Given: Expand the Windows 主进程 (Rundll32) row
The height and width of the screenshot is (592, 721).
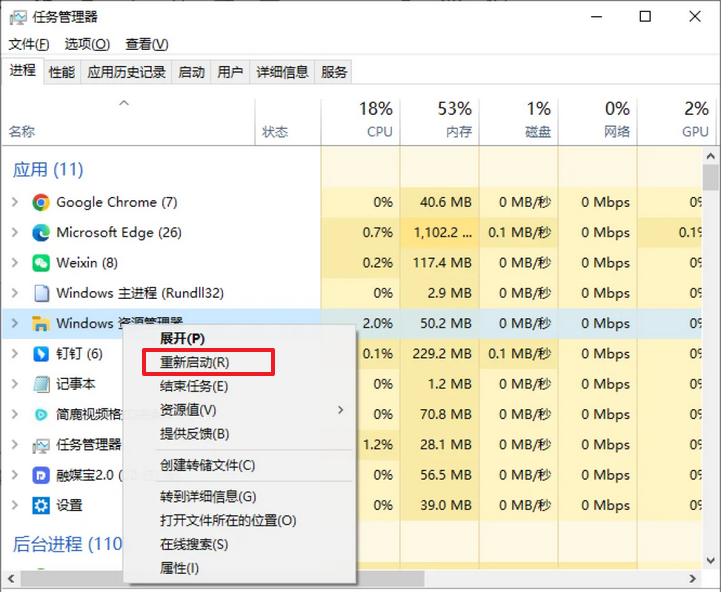Looking at the screenshot, I should (15, 293).
